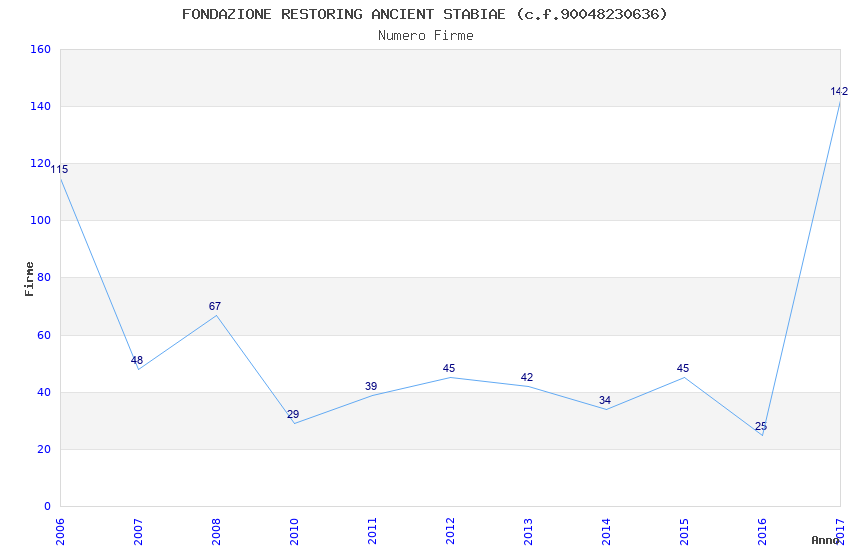Click the subtitle Numero Firme
The image size is (850, 550).
(x=426, y=36)
